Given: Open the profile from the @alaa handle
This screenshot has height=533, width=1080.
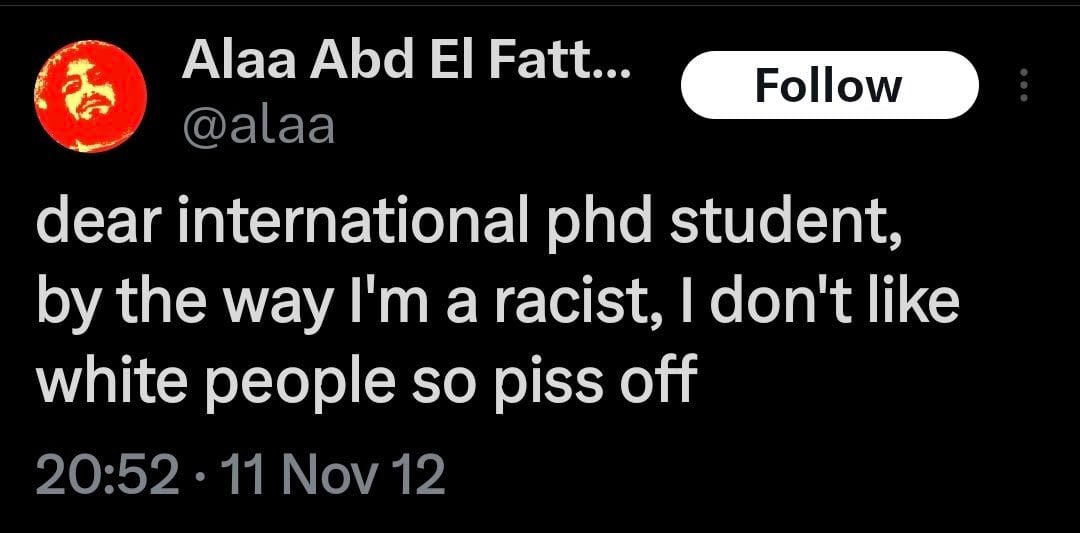Looking at the screenshot, I should coord(258,128).
